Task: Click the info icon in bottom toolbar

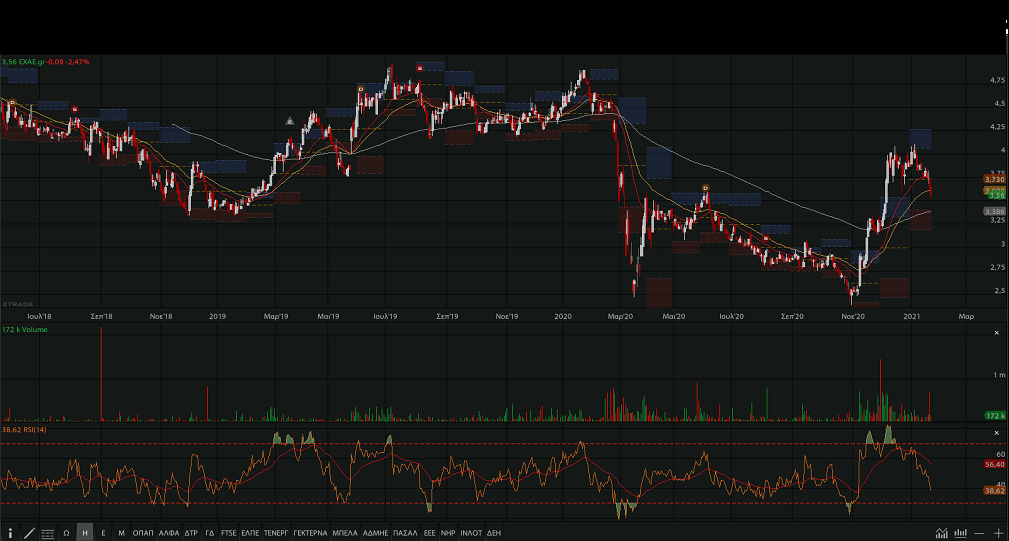Action: pyautogui.click(x=11, y=533)
